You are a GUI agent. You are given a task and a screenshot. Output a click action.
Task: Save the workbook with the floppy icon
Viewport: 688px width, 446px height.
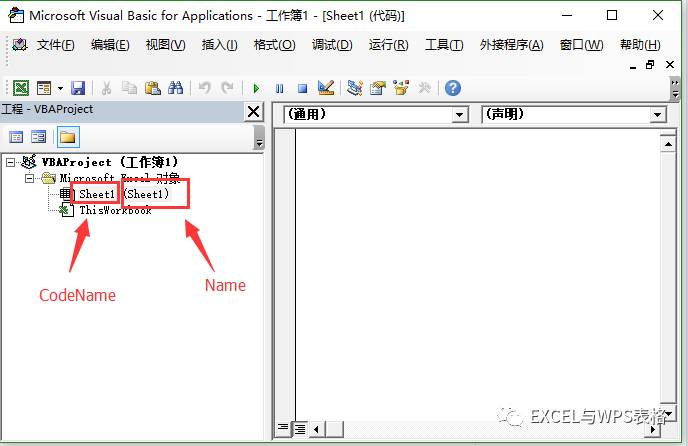pyautogui.click(x=78, y=88)
